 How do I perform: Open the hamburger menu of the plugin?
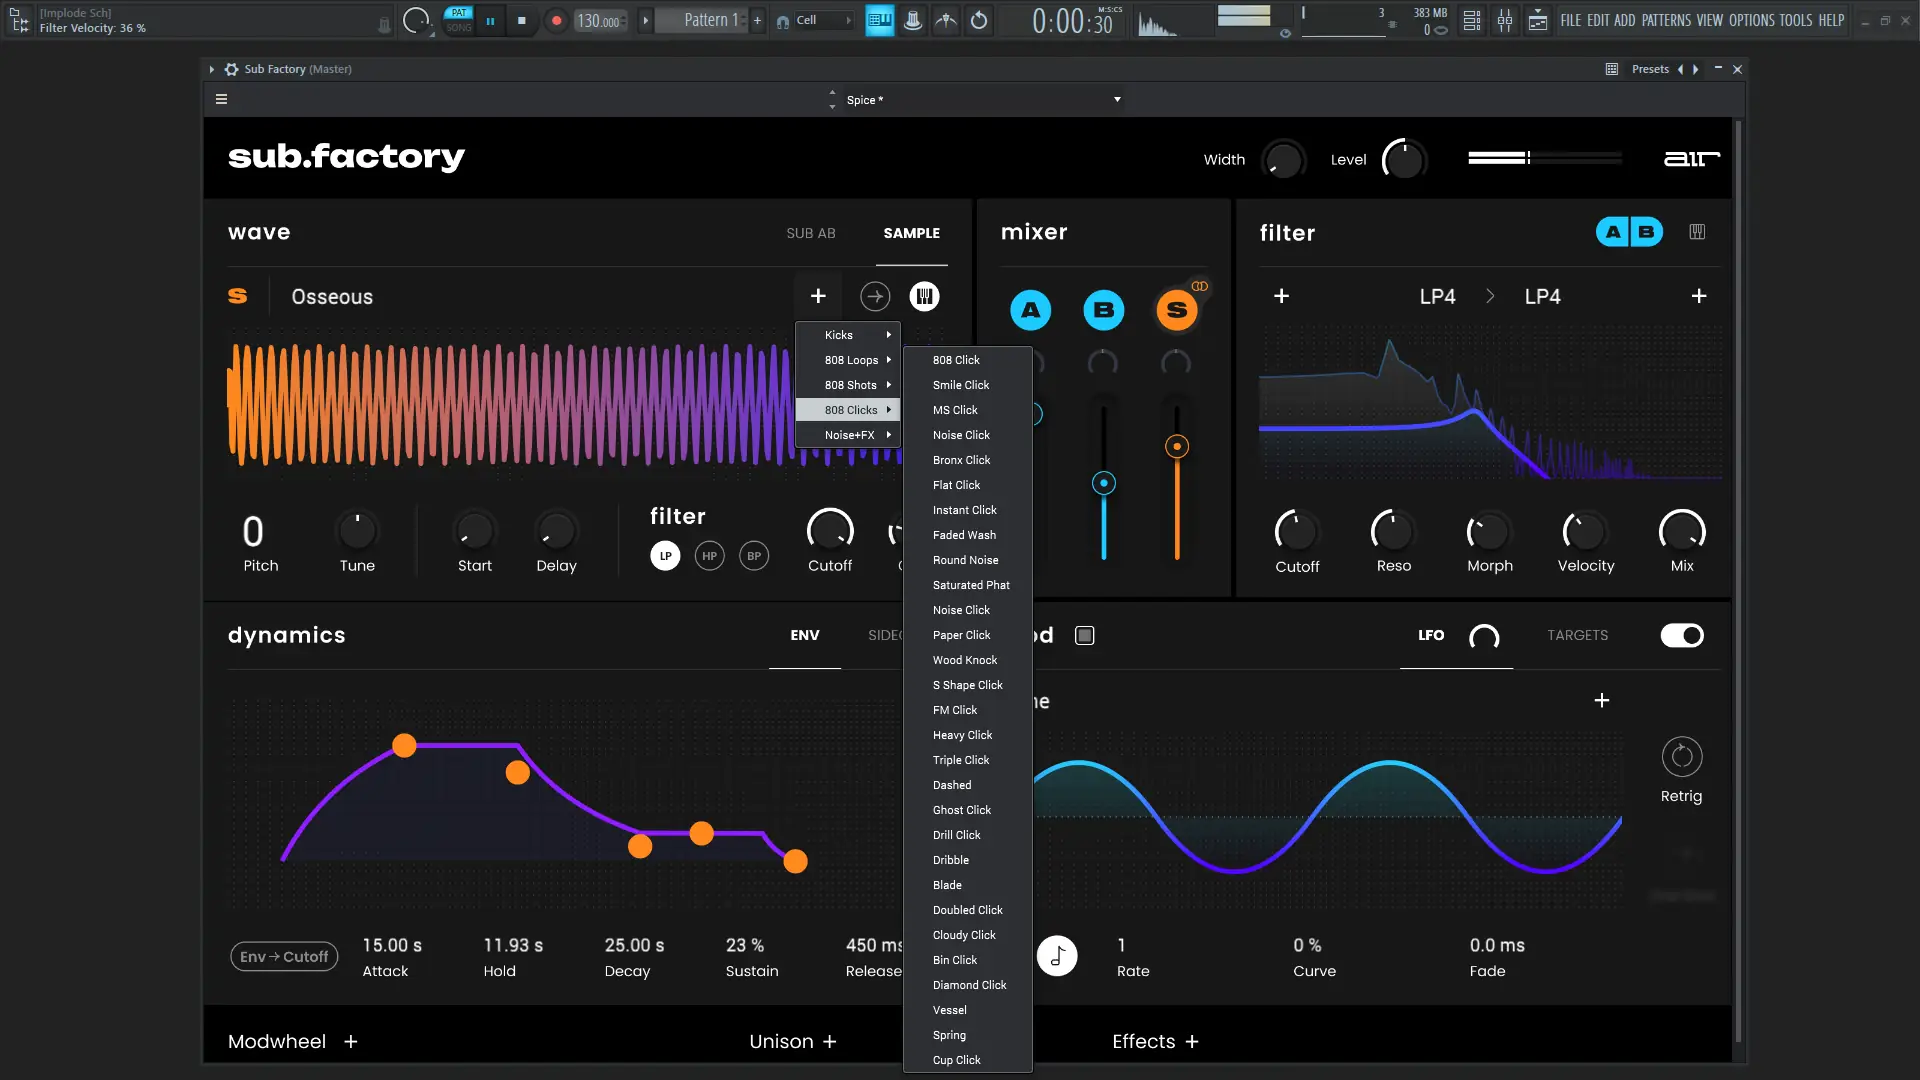tap(221, 99)
